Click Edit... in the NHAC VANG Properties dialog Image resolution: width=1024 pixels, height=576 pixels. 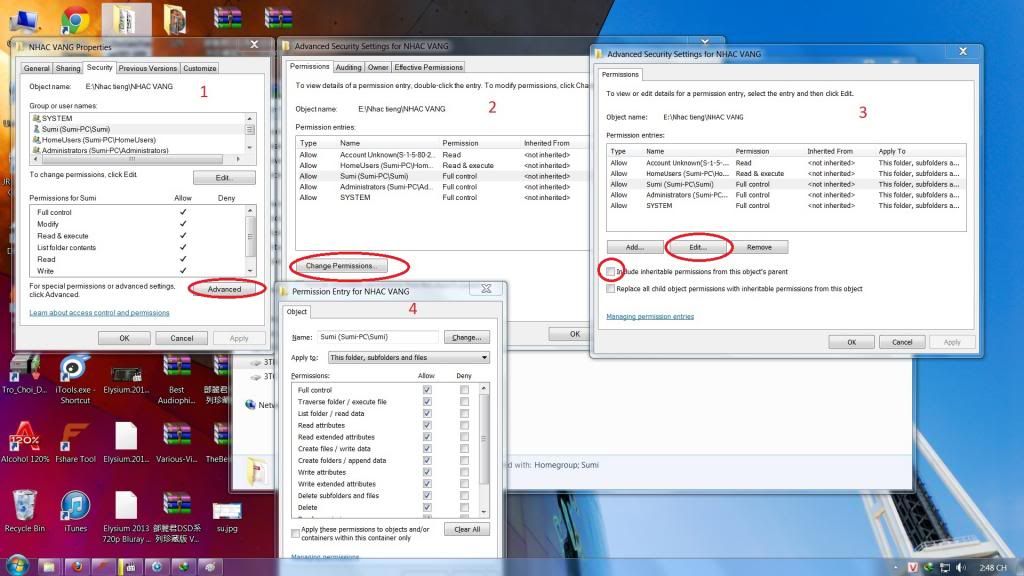224,178
